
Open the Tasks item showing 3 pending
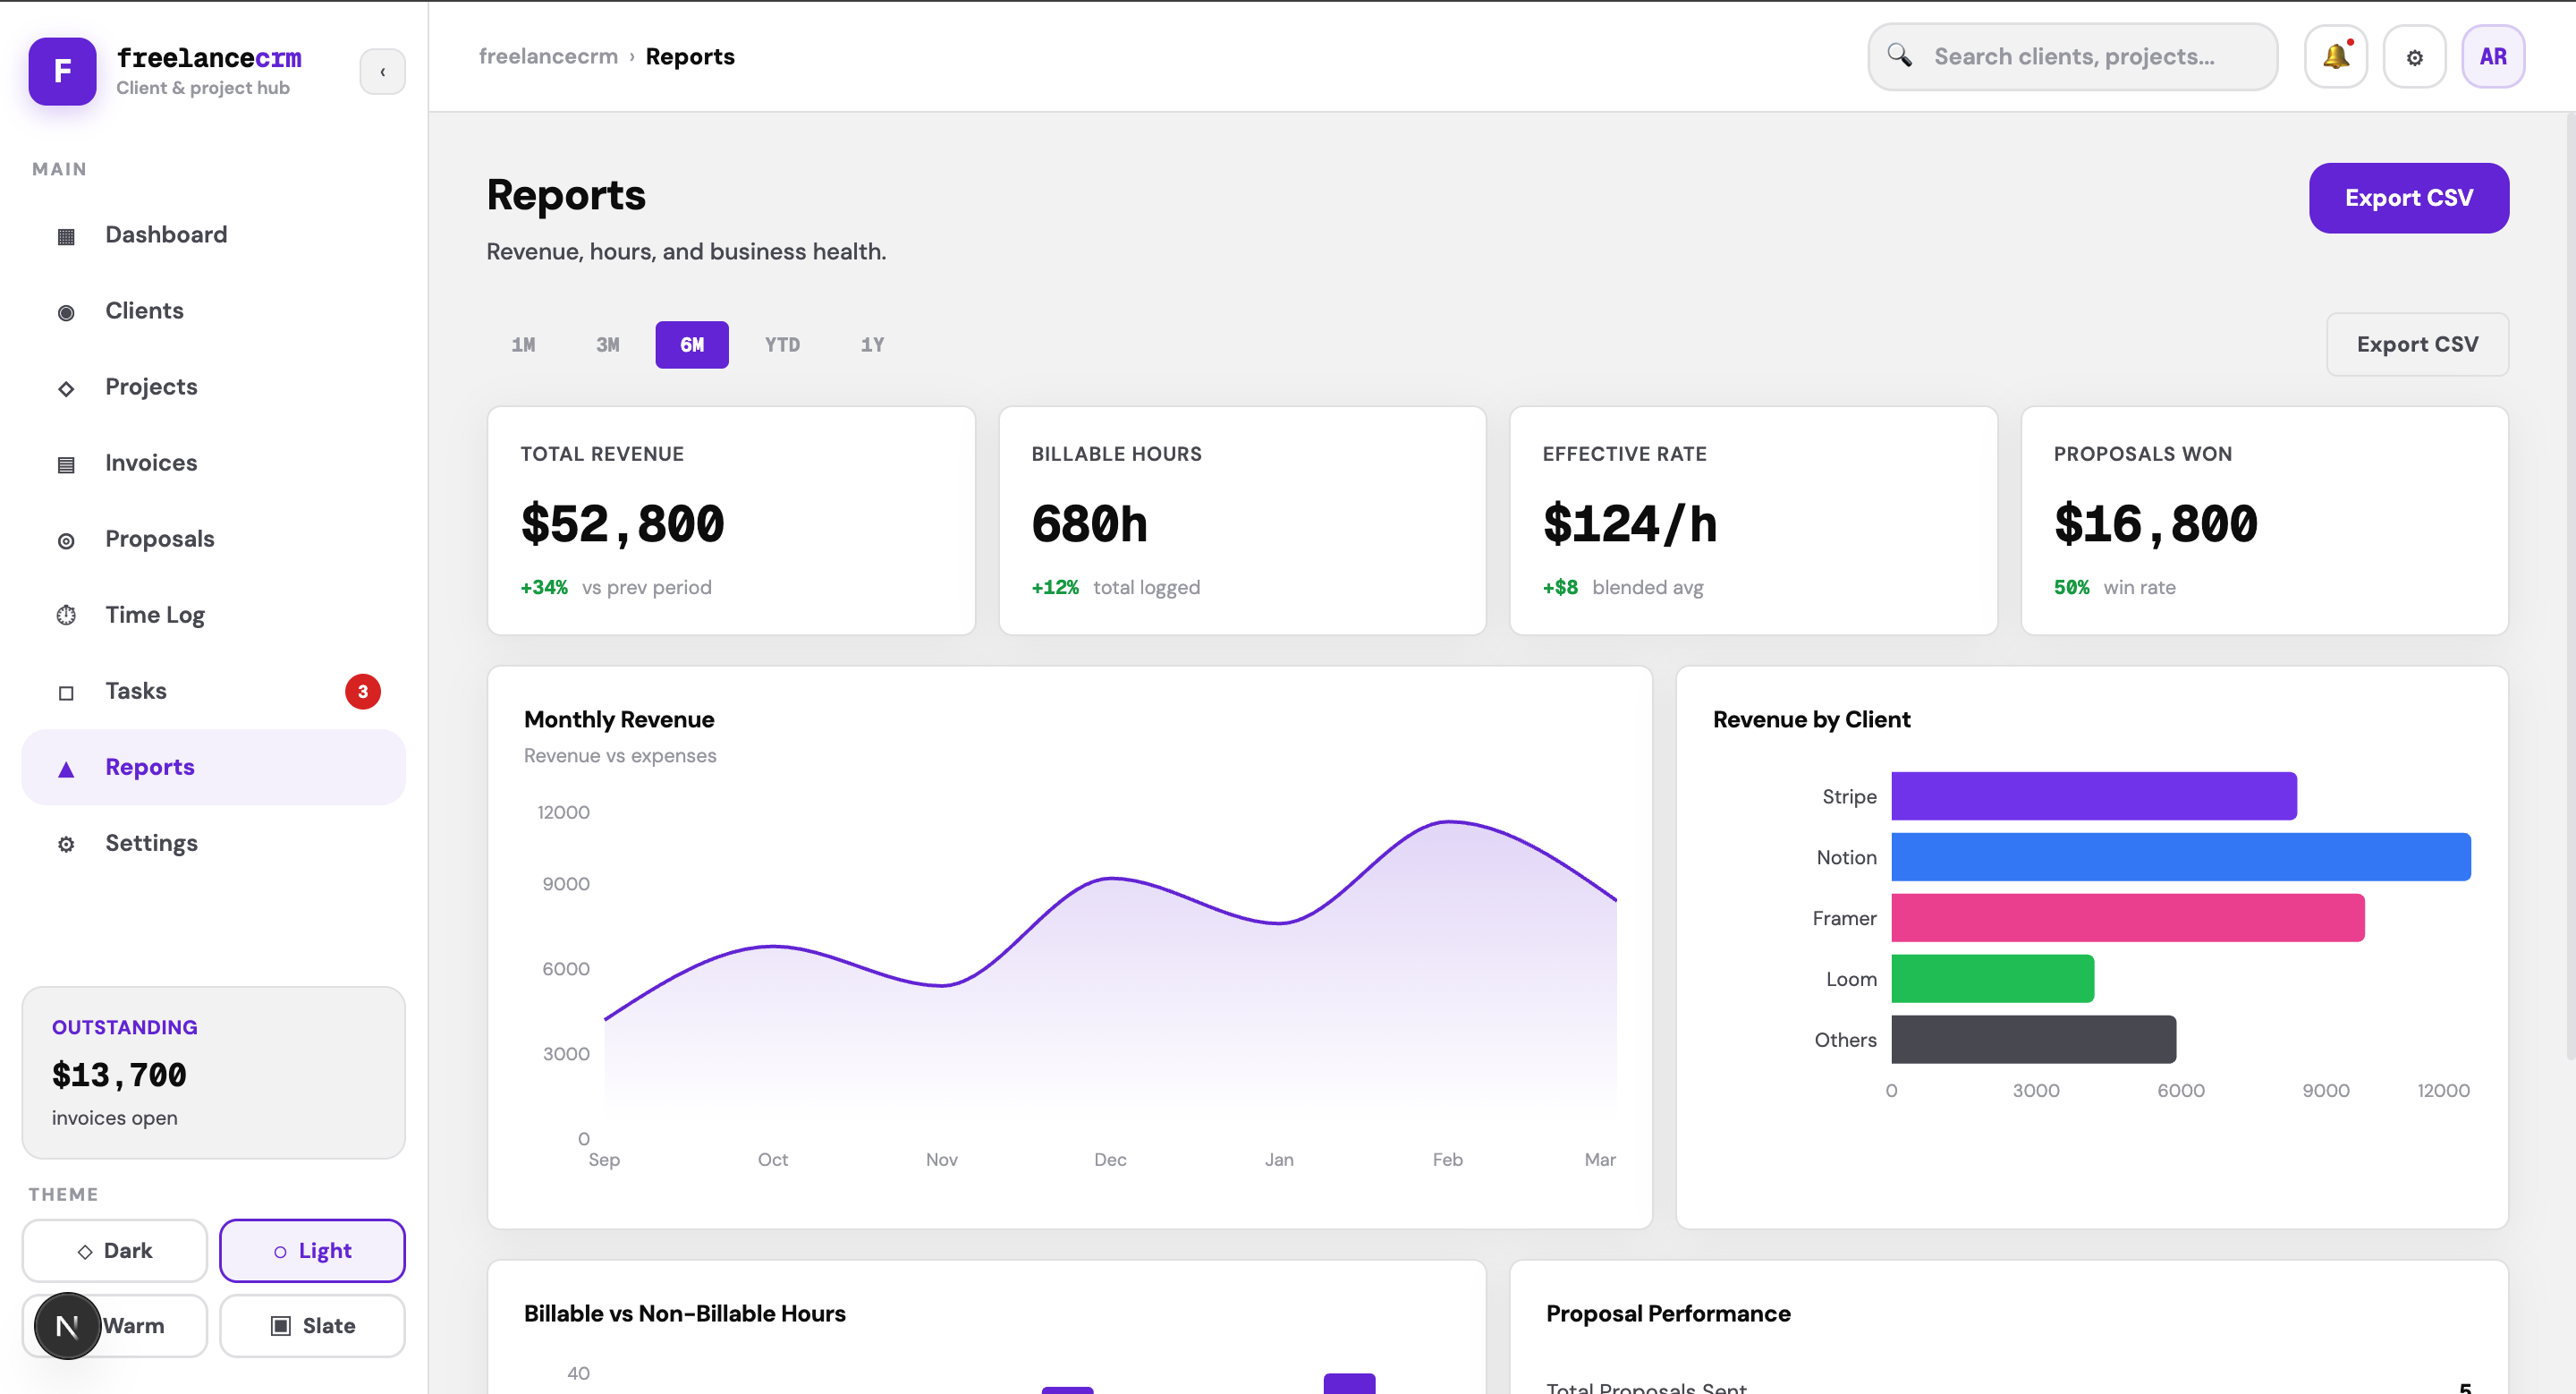tap(136, 690)
